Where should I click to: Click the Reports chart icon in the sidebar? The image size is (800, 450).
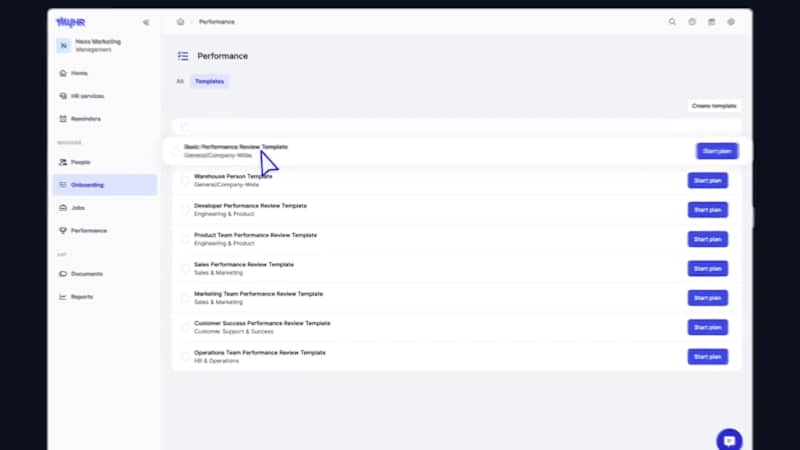tap(63, 297)
